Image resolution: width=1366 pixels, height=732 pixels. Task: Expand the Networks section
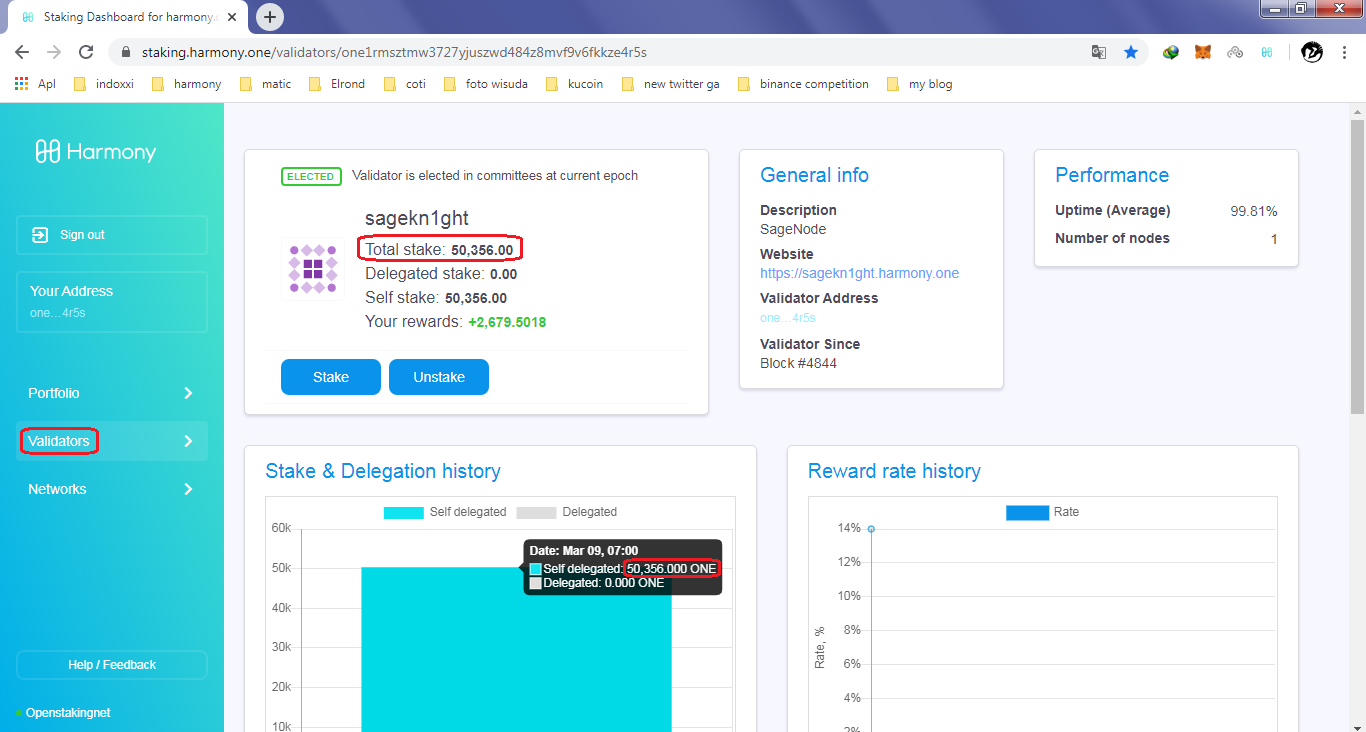(x=111, y=489)
